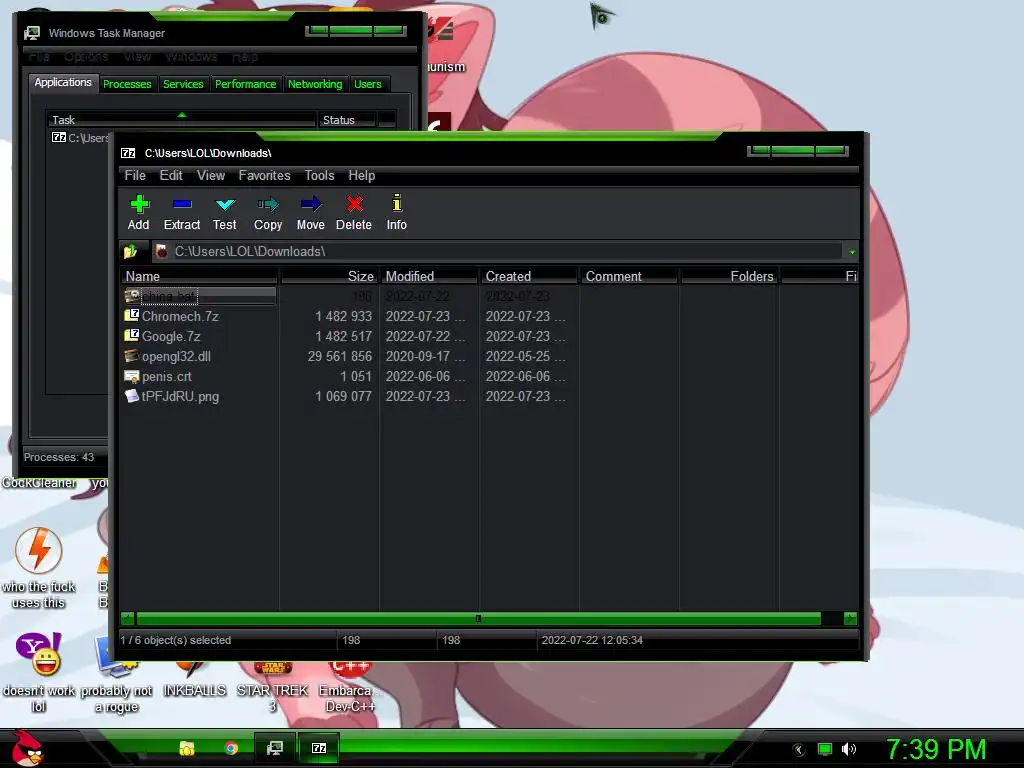Click size value 29 561 856
Image resolution: width=1024 pixels, height=768 pixels.
tap(340, 357)
